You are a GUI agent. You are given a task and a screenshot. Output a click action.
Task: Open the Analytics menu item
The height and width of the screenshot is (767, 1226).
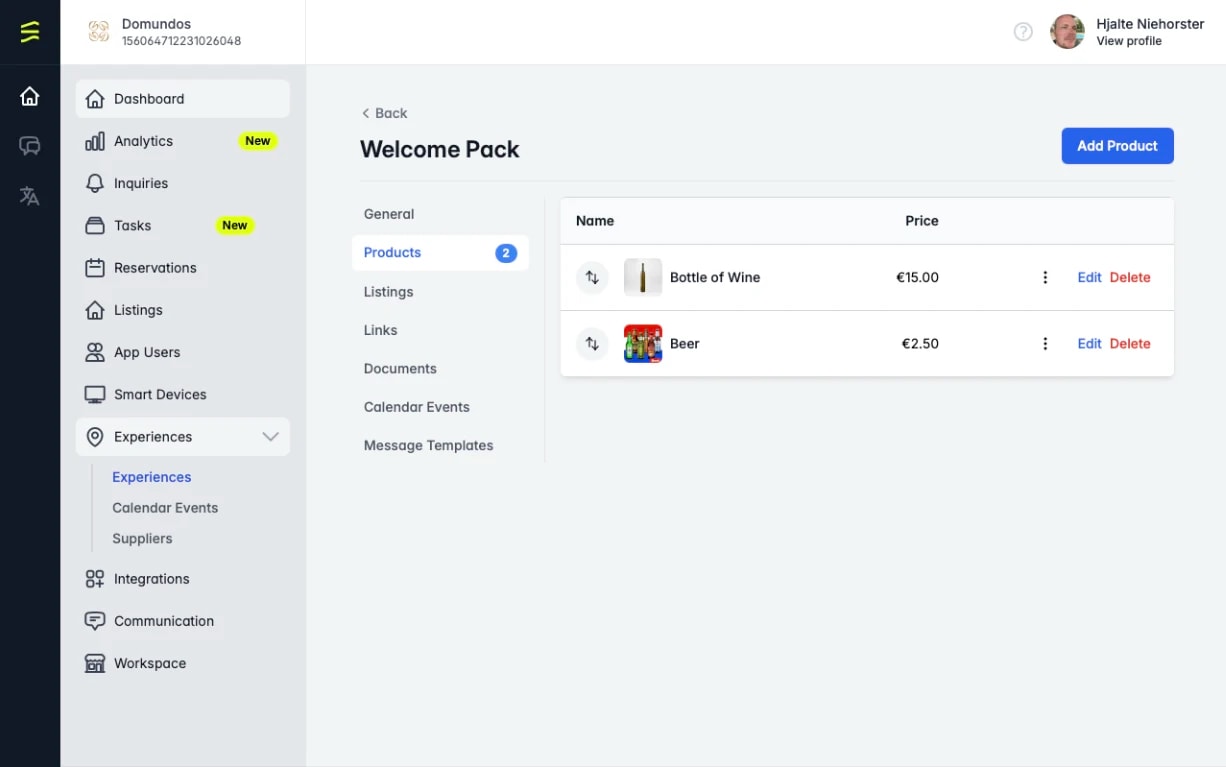point(183,141)
